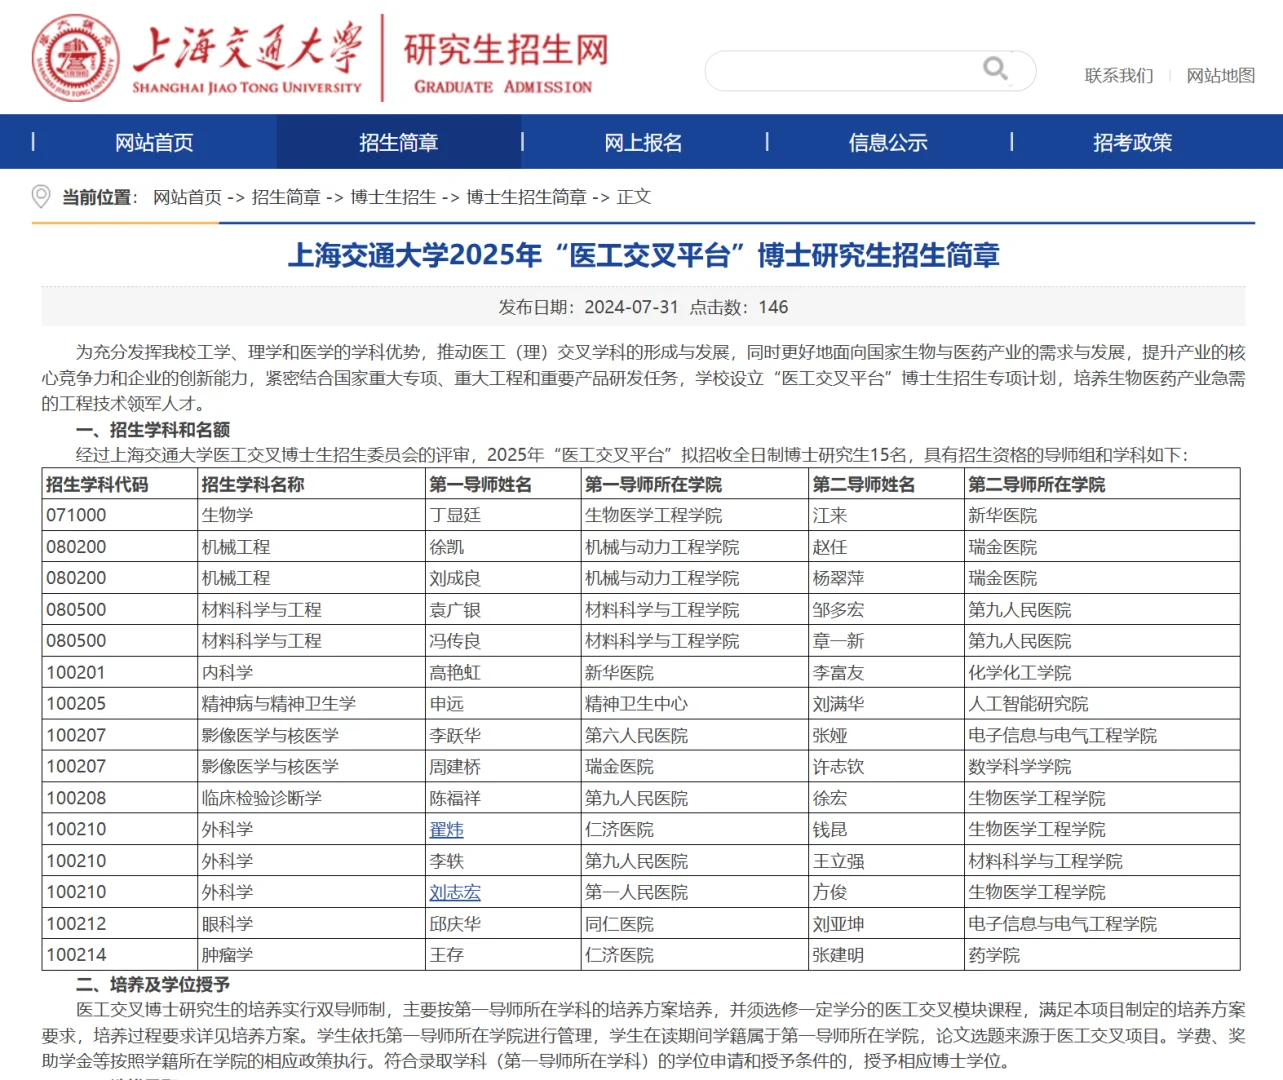Image resolution: width=1283 pixels, height=1080 pixels.
Task: Click the 博士生招生简章 breadcrumb link
Action: (527, 197)
